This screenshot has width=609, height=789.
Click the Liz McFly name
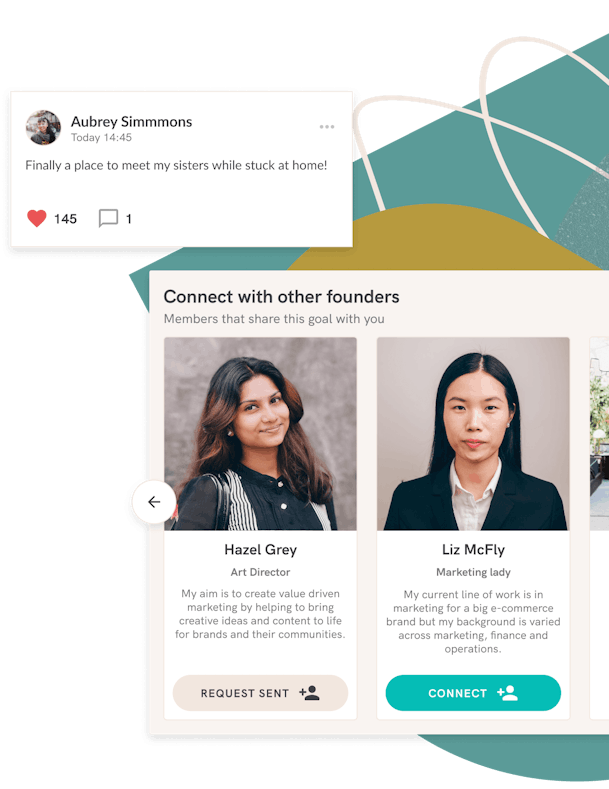tap(473, 549)
